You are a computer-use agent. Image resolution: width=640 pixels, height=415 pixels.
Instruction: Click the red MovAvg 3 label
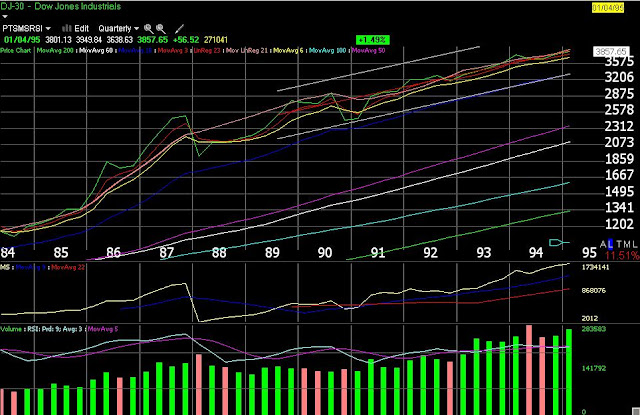click(x=173, y=51)
